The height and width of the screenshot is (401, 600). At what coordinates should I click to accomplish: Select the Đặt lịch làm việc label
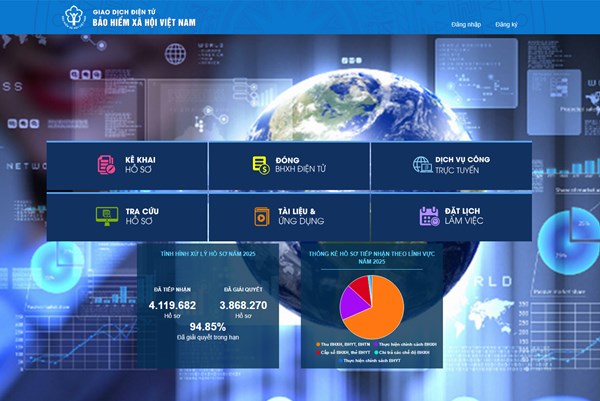465,215
